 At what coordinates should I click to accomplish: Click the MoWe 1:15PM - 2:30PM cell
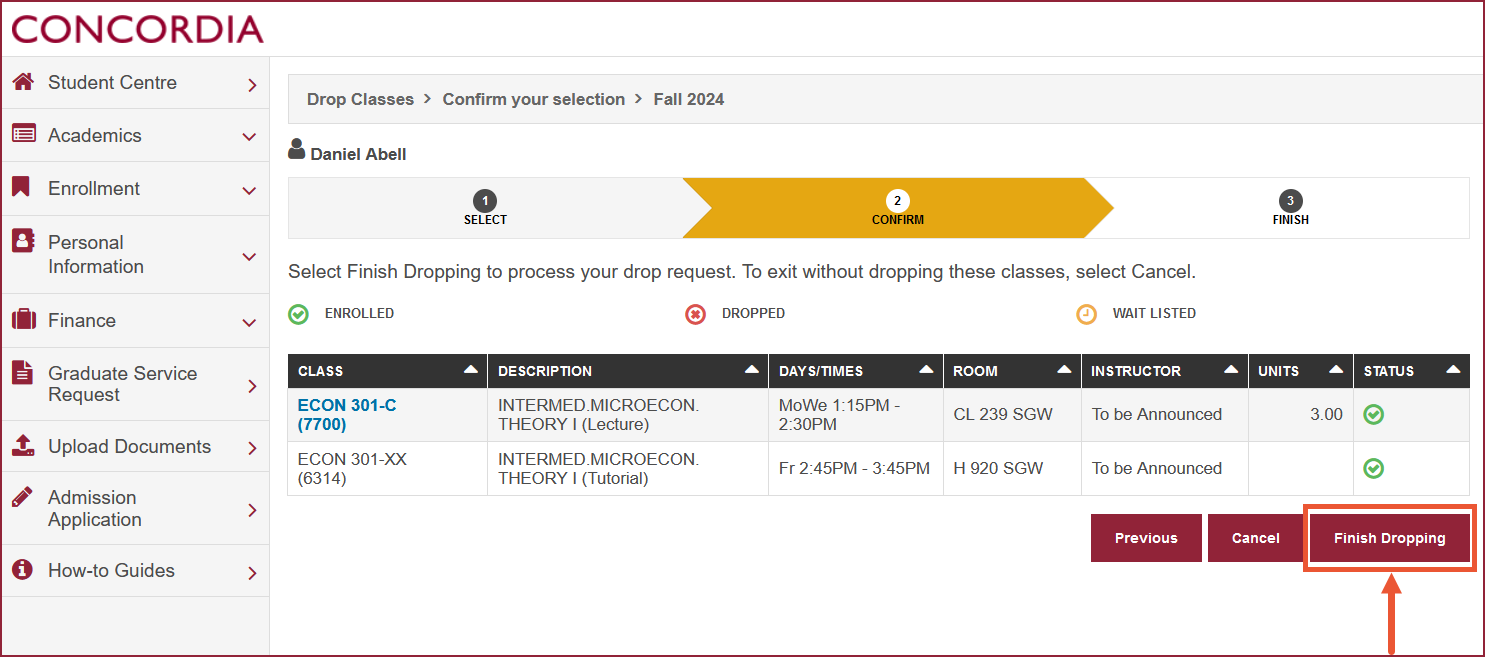click(855, 415)
